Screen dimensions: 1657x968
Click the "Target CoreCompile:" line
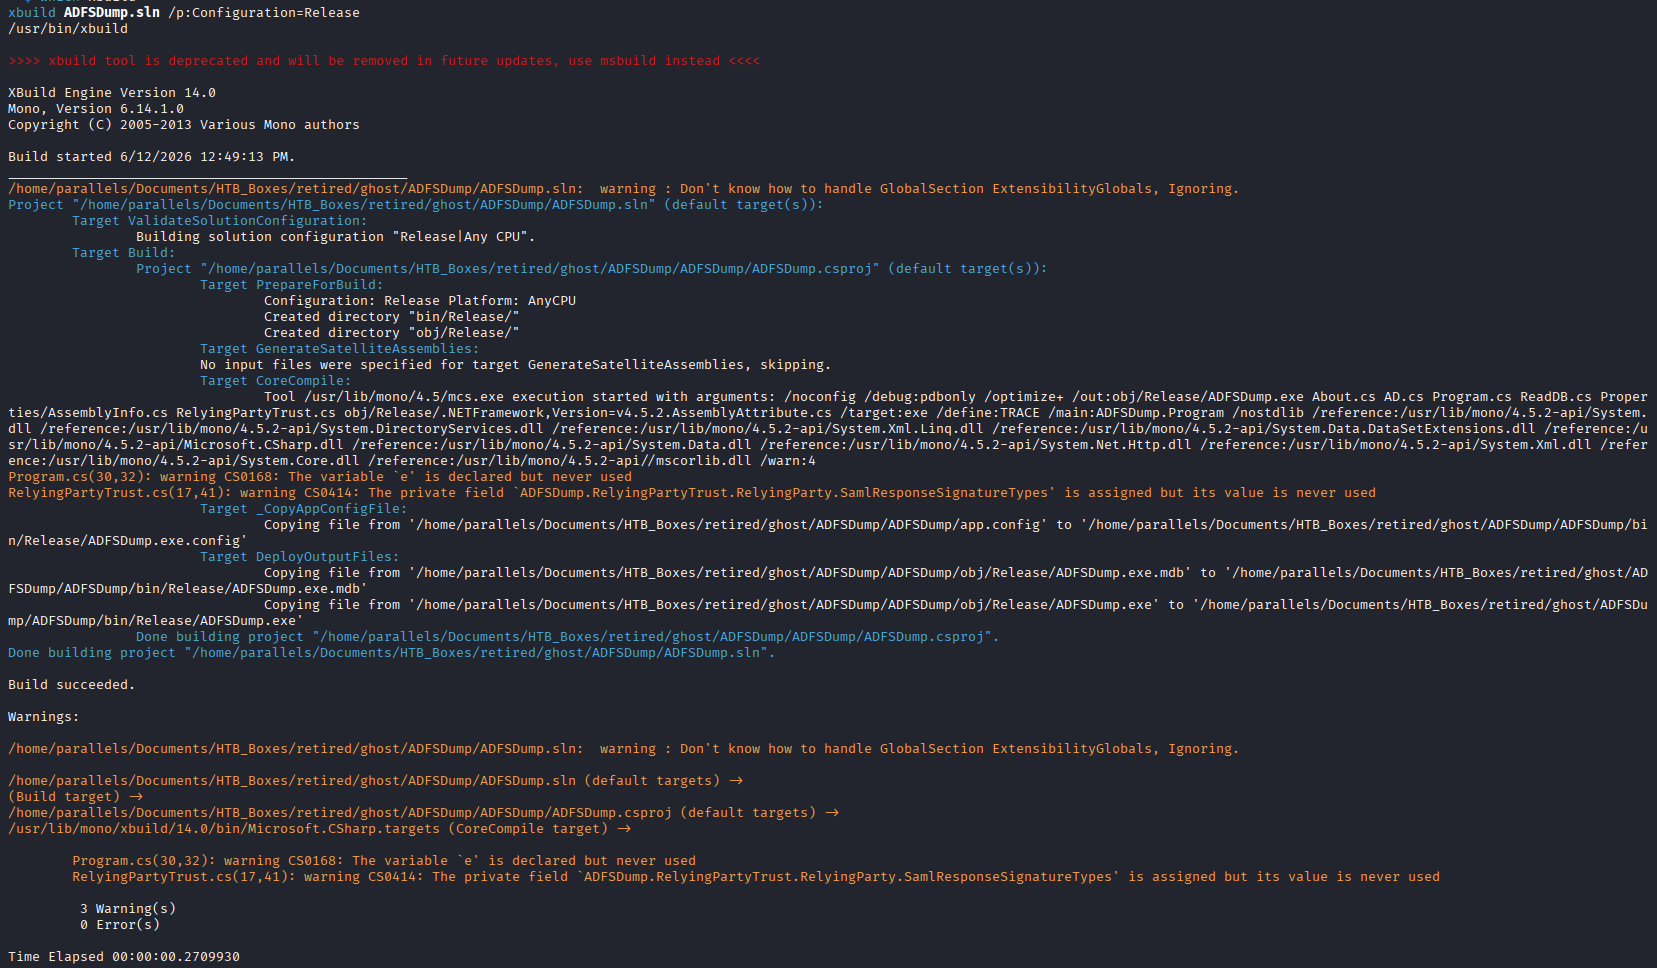[x=276, y=381]
